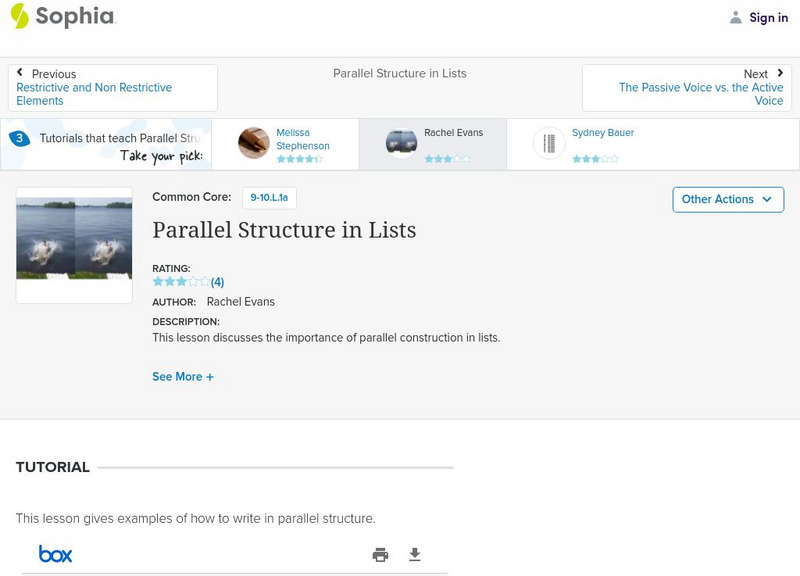800x576 pixels.
Task: Open Restrictive and Non Restrictive Elements link
Action: click(x=94, y=94)
